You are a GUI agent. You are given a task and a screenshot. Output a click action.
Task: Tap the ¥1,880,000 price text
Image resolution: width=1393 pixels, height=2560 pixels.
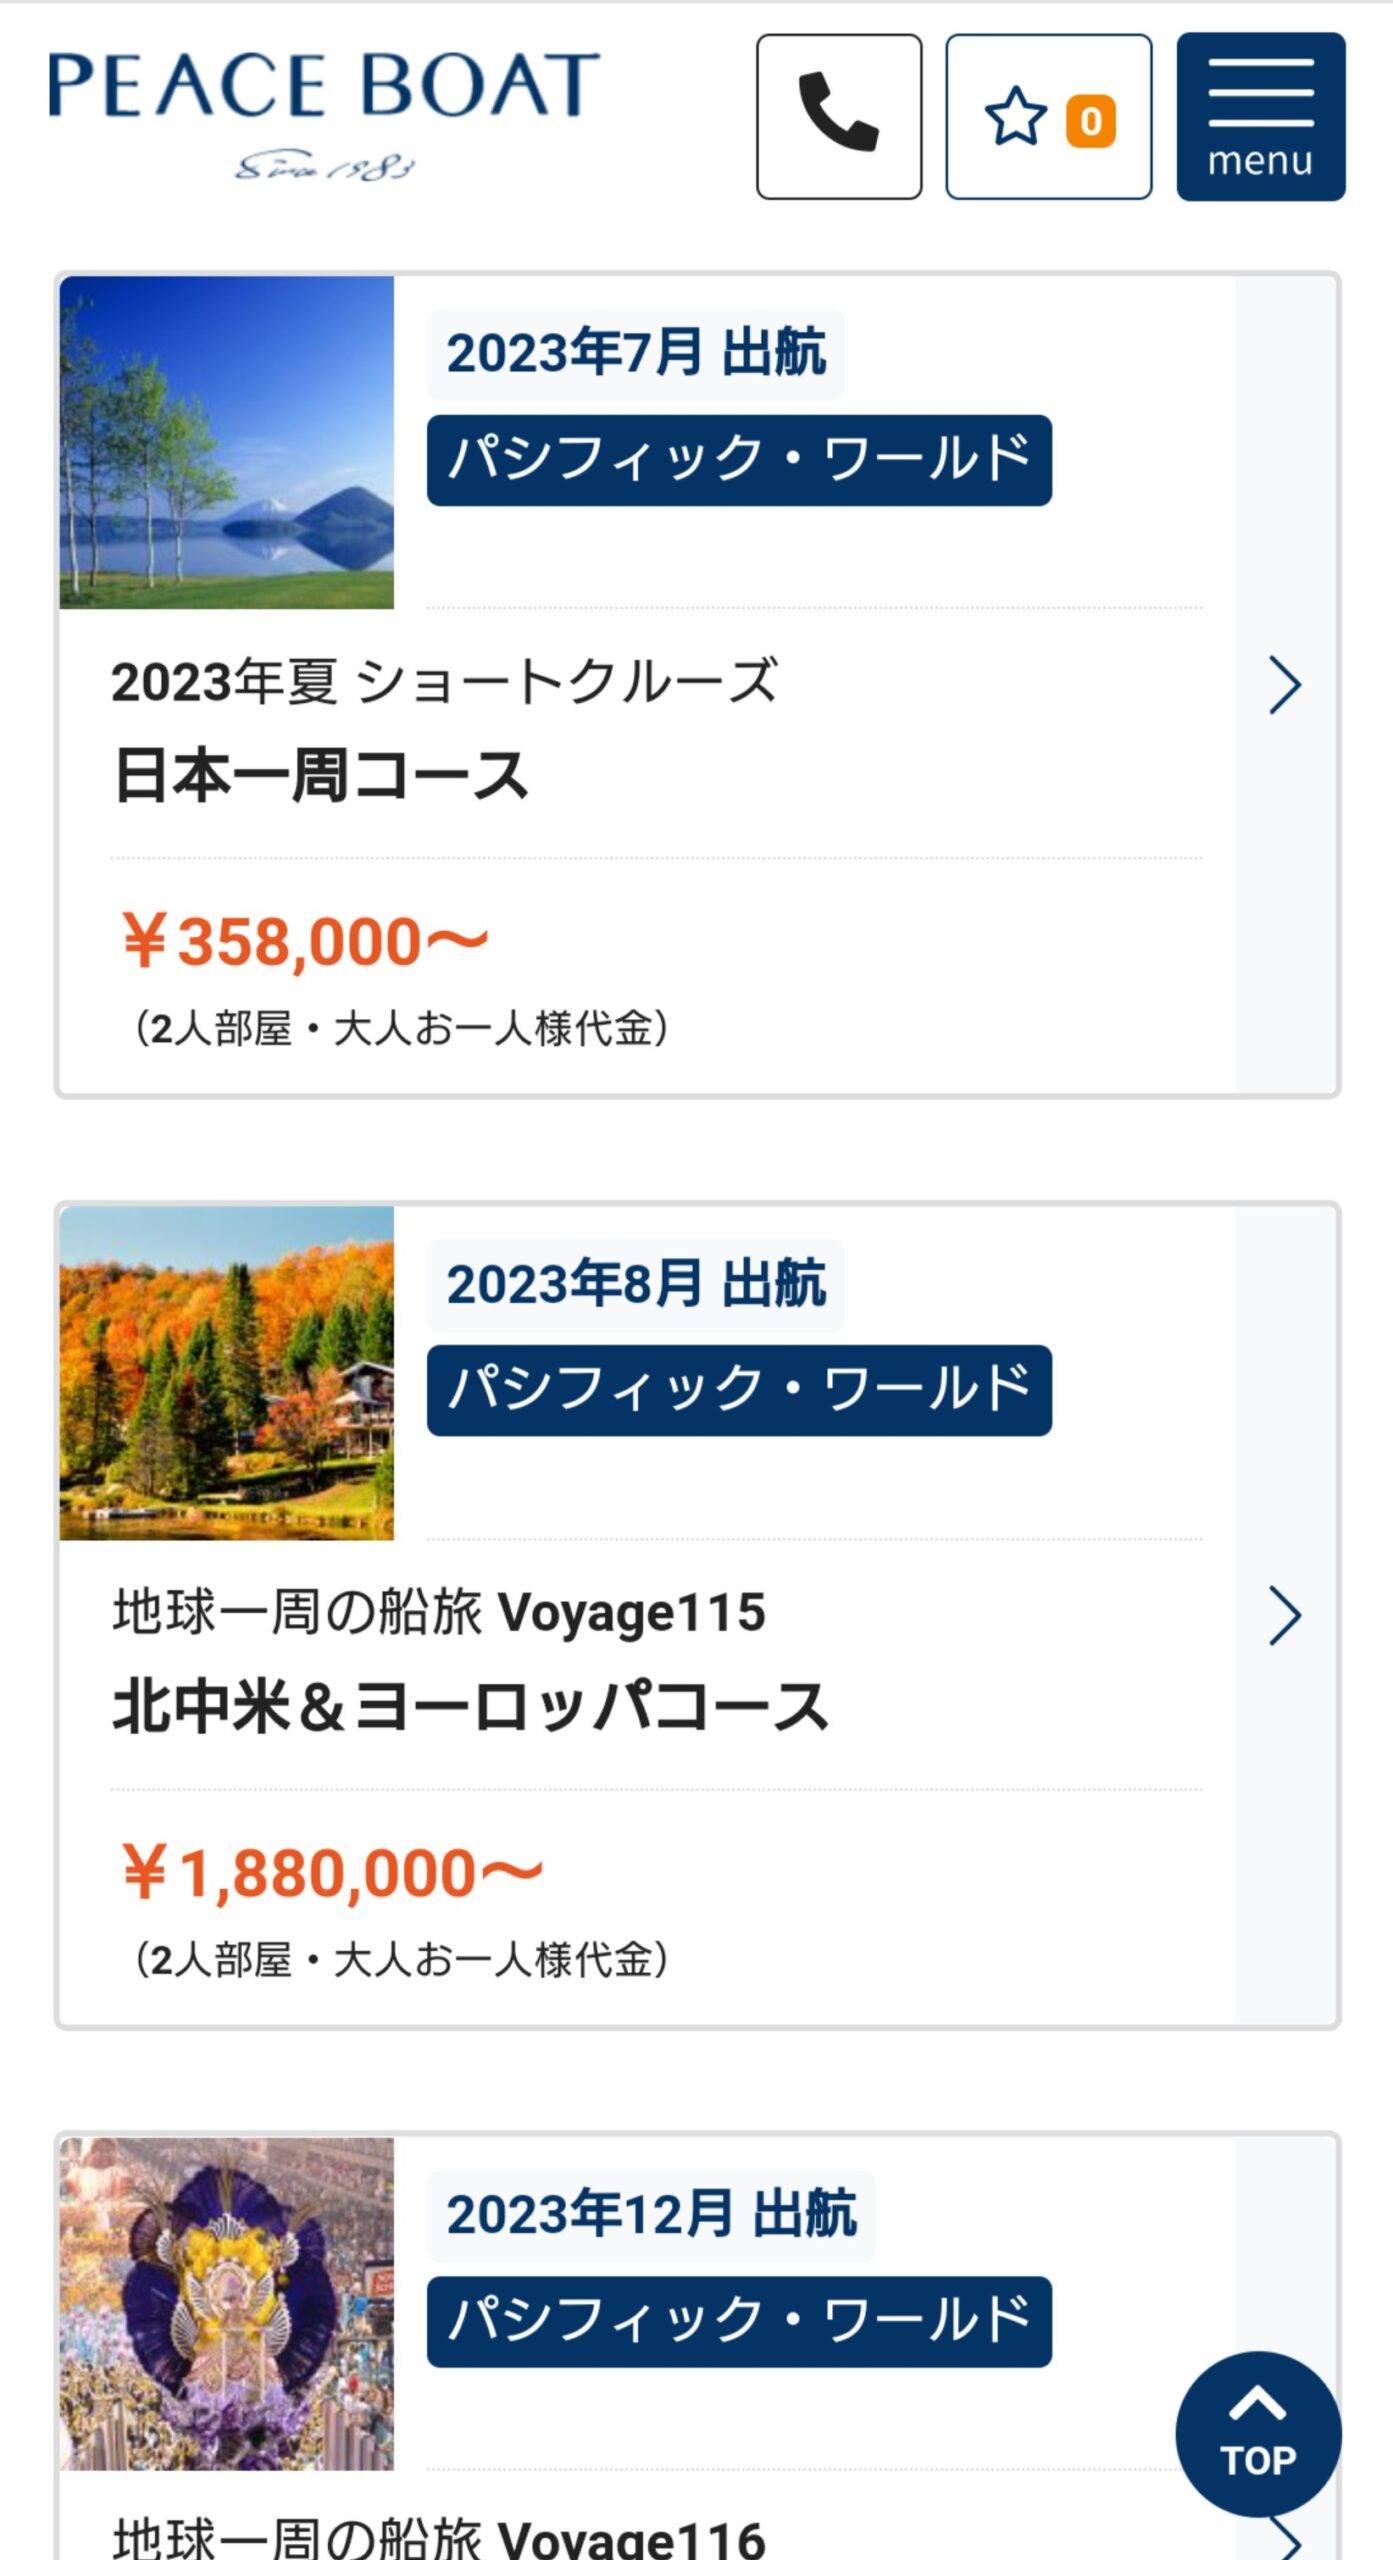click(x=332, y=1872)
